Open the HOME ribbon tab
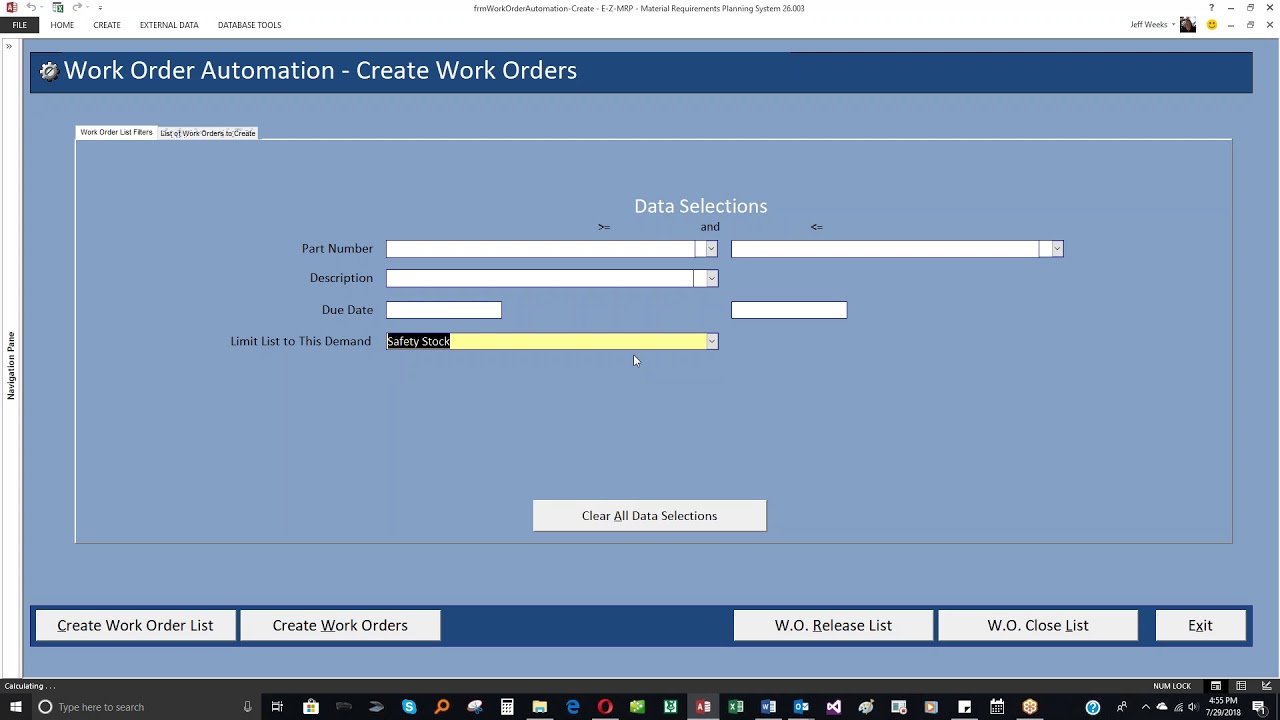1280x720 pixels. 62,25
